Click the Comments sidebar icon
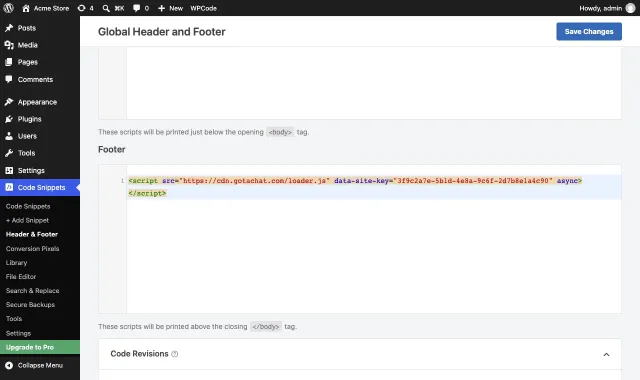 pos(9,79)
